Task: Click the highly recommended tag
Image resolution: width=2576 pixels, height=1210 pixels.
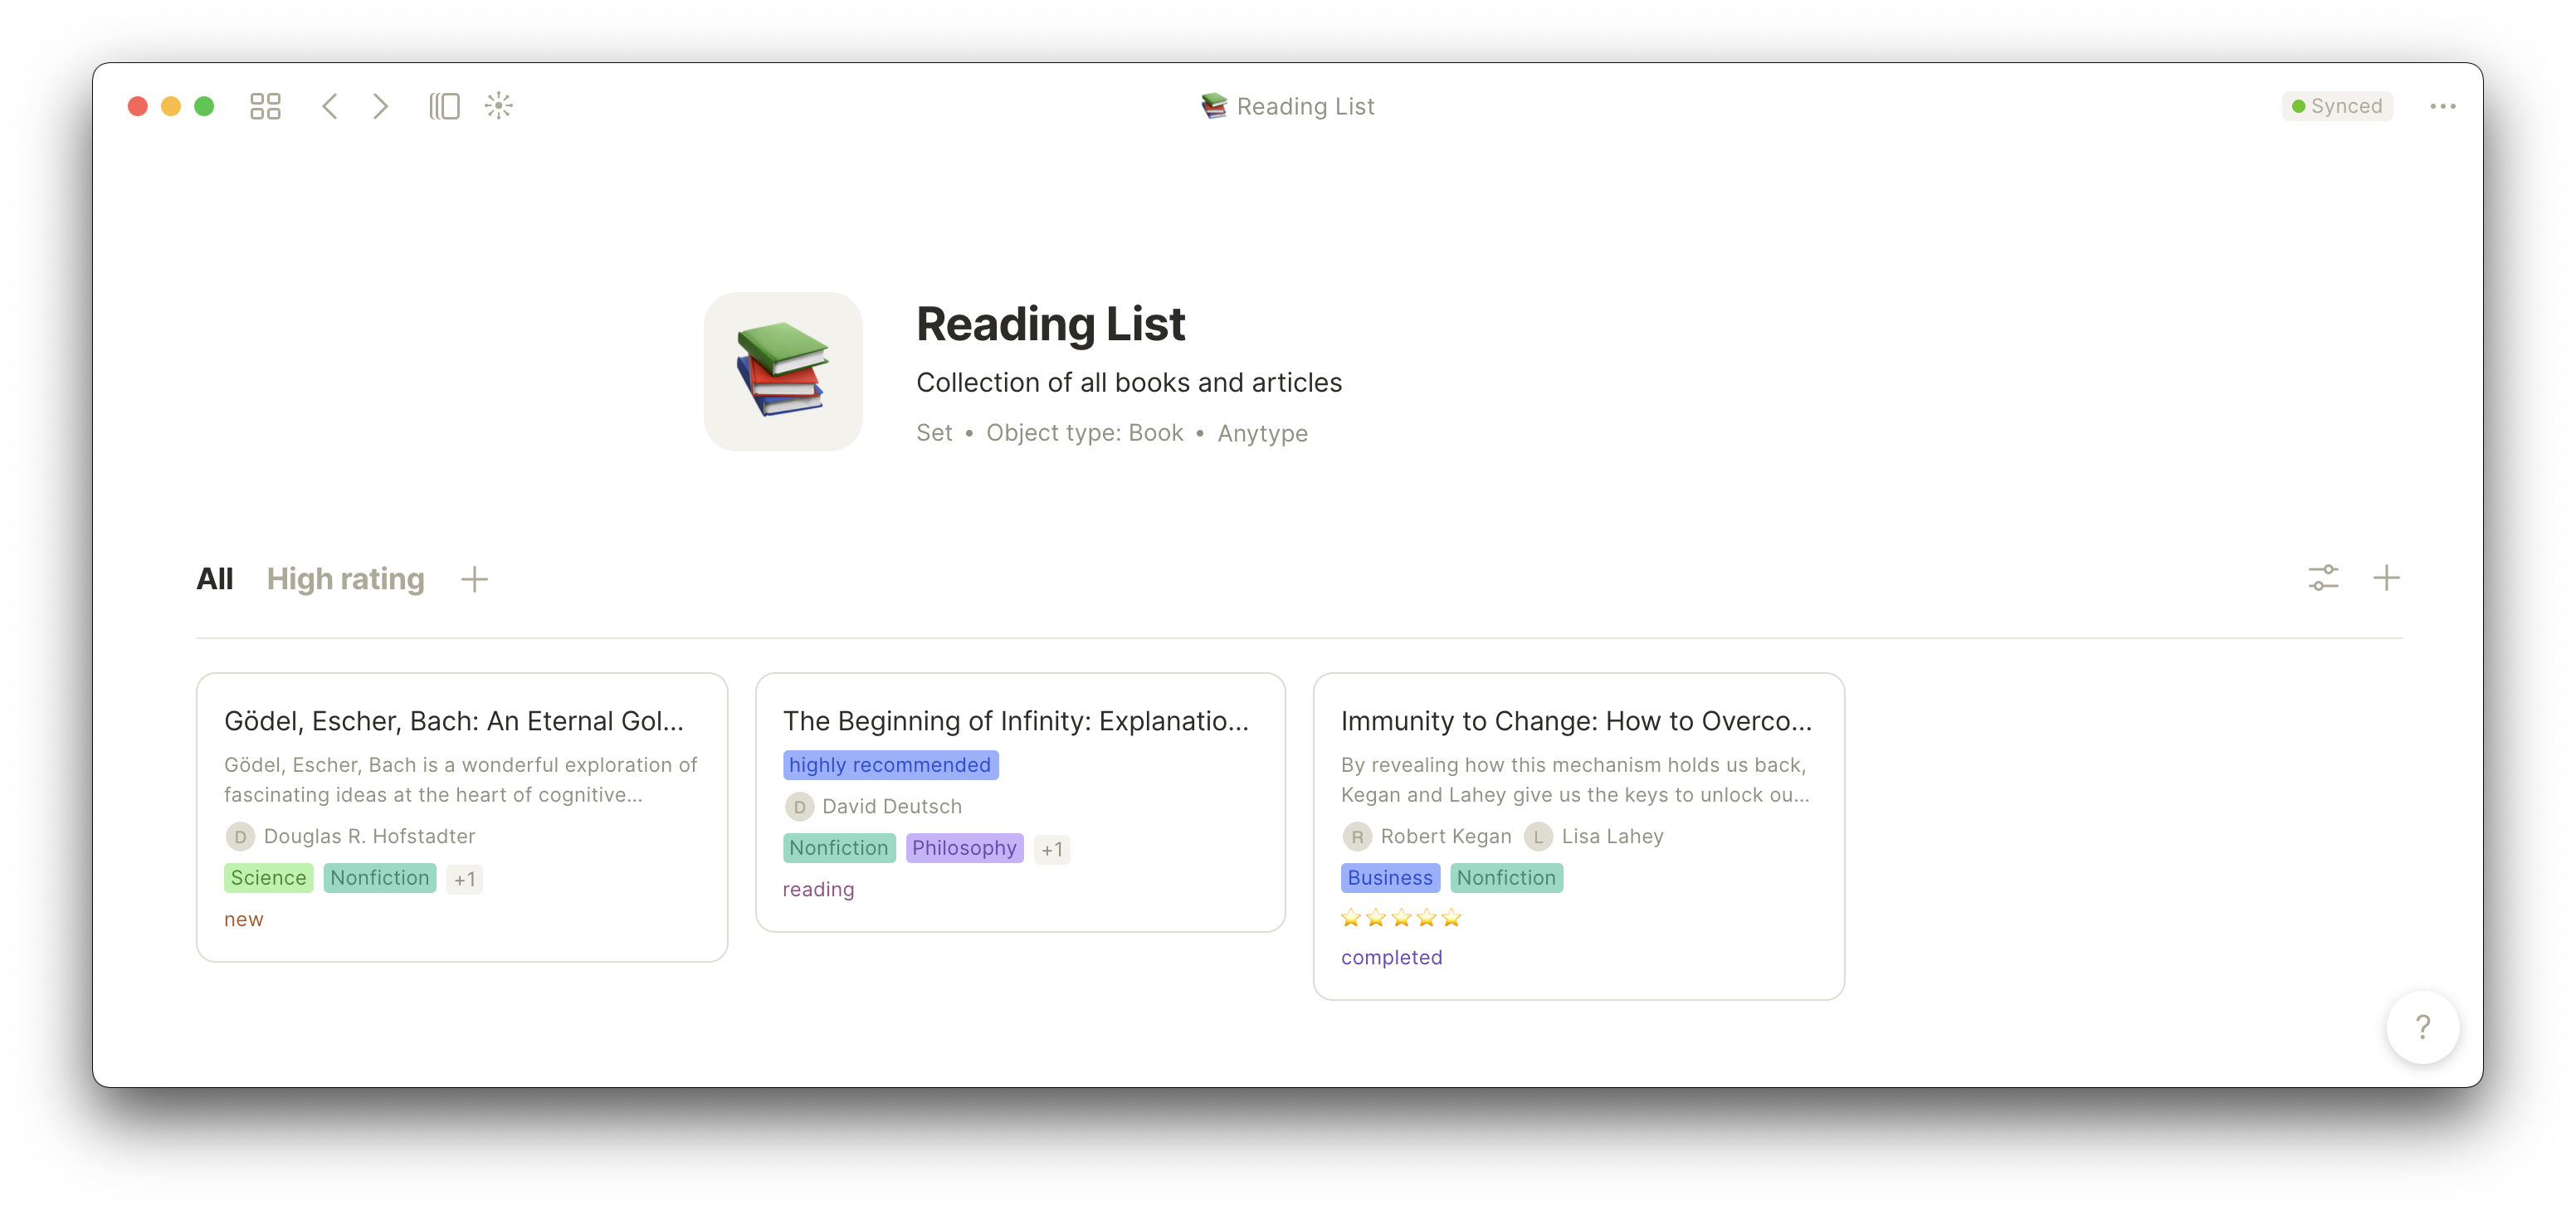Action: pyautogui.click(x=890, y=765)
